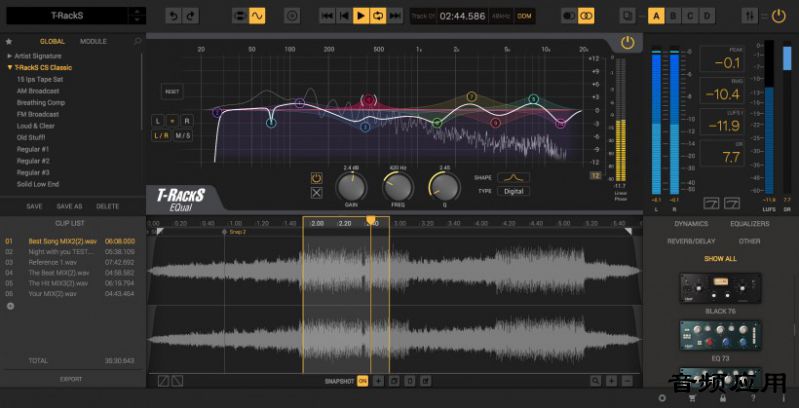Screen dimensions: 799x408
Task: Switch to the waveform view icon
Action: tap(257, 16)
